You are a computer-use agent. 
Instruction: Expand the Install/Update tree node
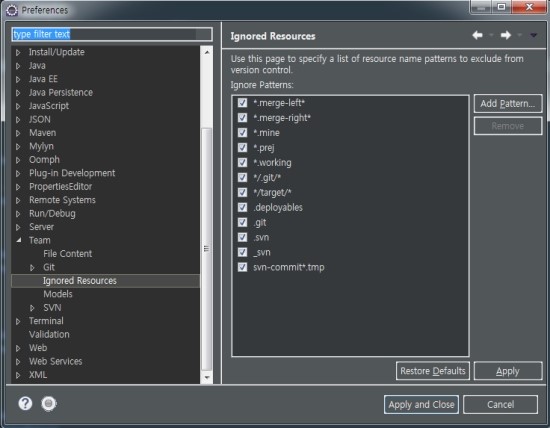click(x=18, y=53)
